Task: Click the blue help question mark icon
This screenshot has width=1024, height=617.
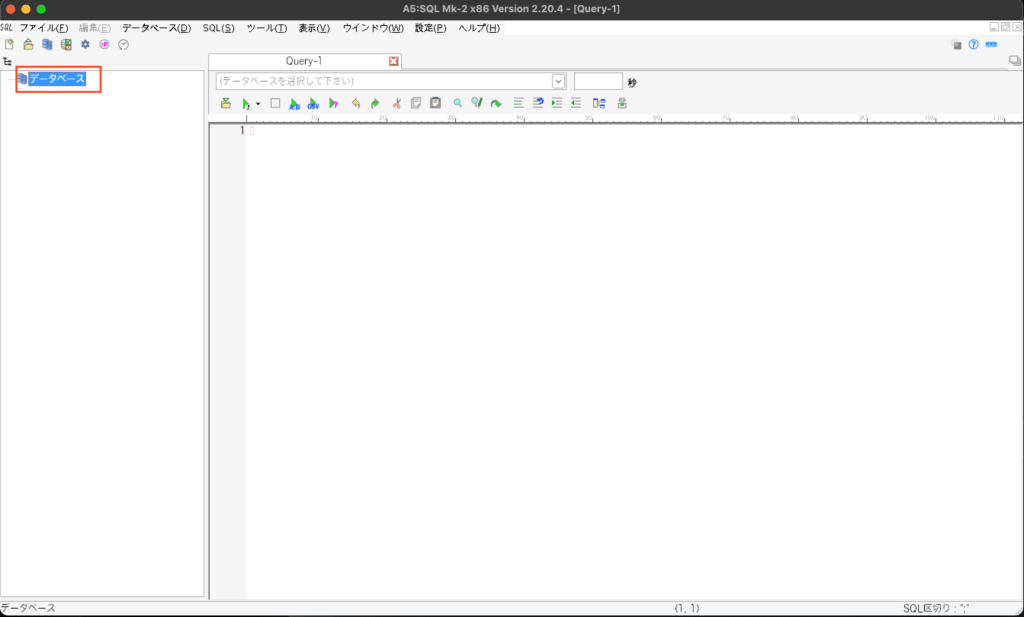Action: coord(973,45)
